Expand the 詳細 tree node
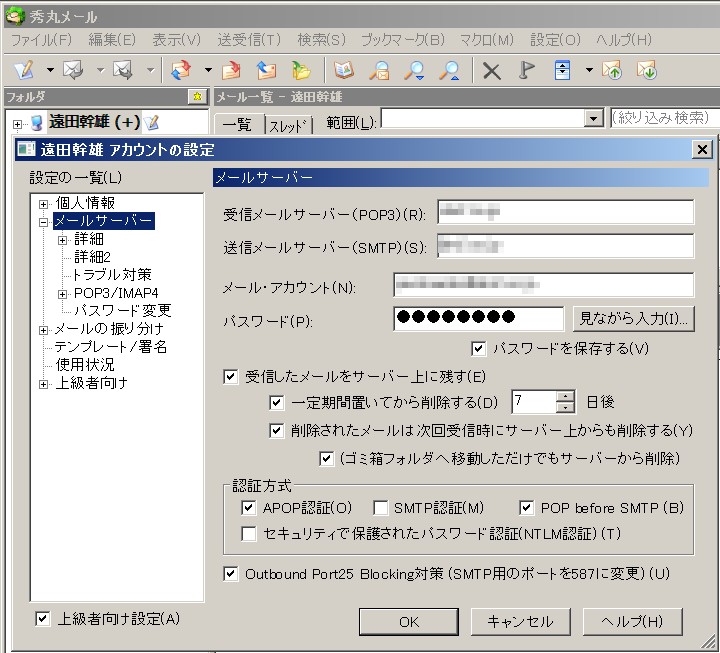 click(x=62, y=240)
